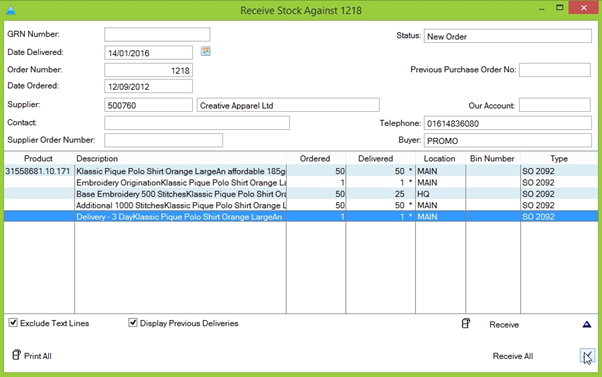Image resolution: width=602 pixels, height=377 pixels.
Task: Click the Telephone field
Action: 508,123
